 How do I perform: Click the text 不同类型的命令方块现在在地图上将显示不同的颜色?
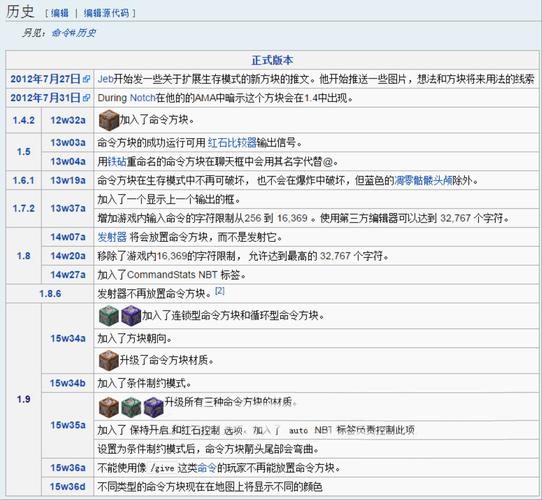point(210,487)
